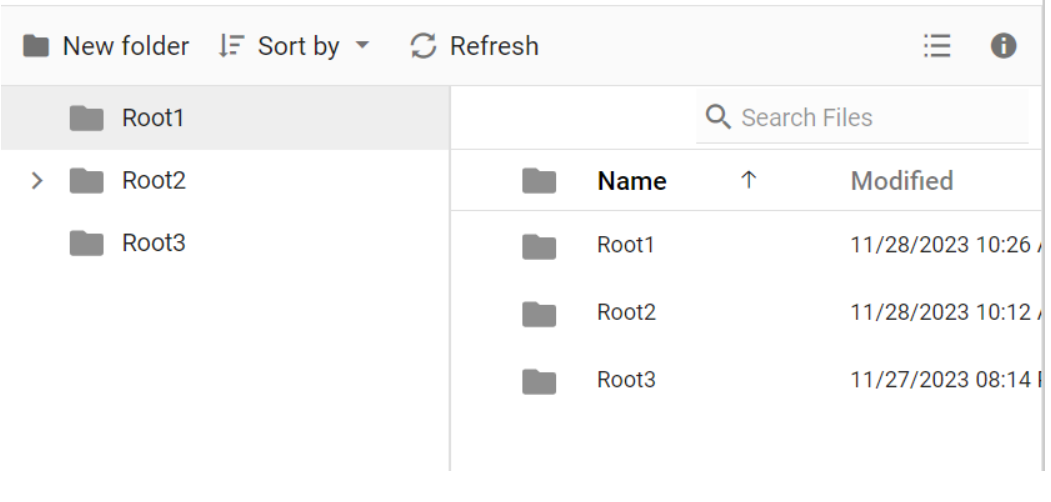1051x502 pixels.
Task: Switch view using the list layout icon
Action: 936,46
